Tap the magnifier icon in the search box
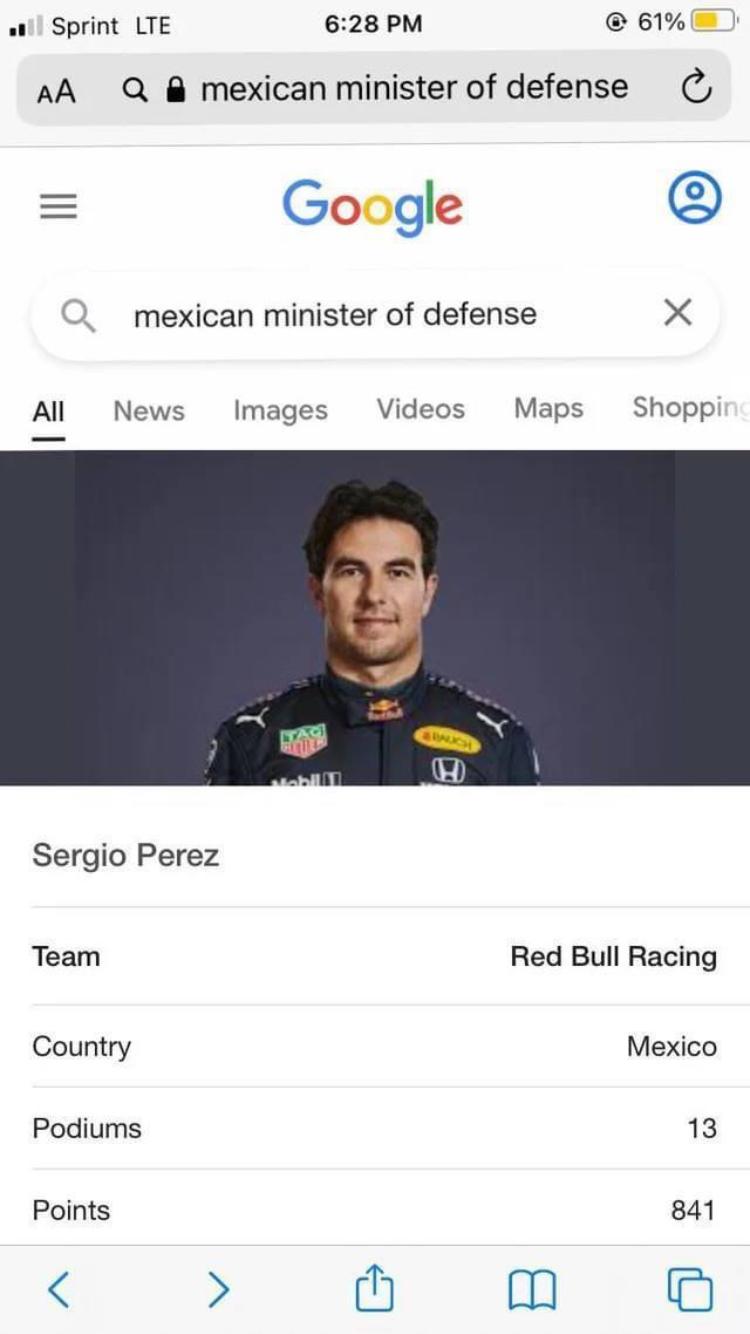 78,315
